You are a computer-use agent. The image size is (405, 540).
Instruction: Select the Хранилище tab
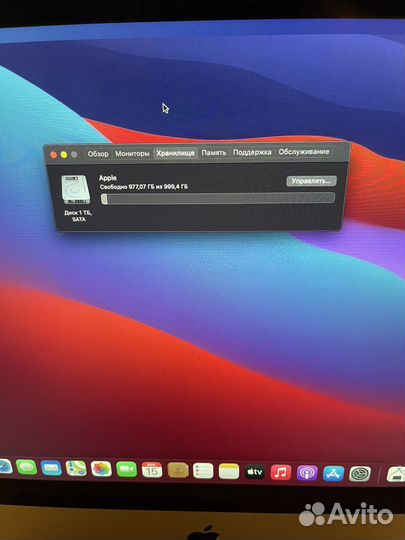click(x=176, y=153)
